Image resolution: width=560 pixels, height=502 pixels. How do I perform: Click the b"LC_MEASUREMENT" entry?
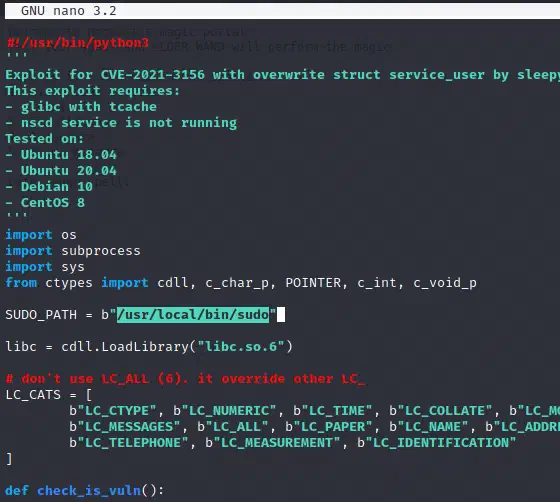273,443
